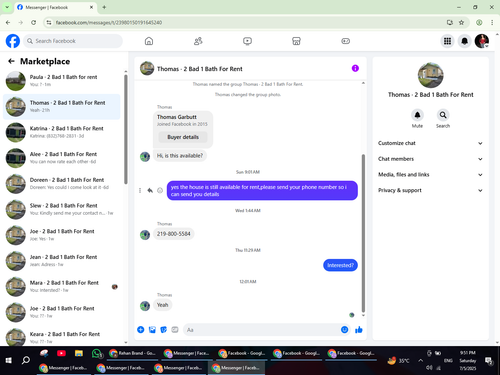This screenshot has width=500, height=375.
Task: Switch to Rehan Brand Chrome taskbar window
Action: pyautogui.click(x=132, y=353)
